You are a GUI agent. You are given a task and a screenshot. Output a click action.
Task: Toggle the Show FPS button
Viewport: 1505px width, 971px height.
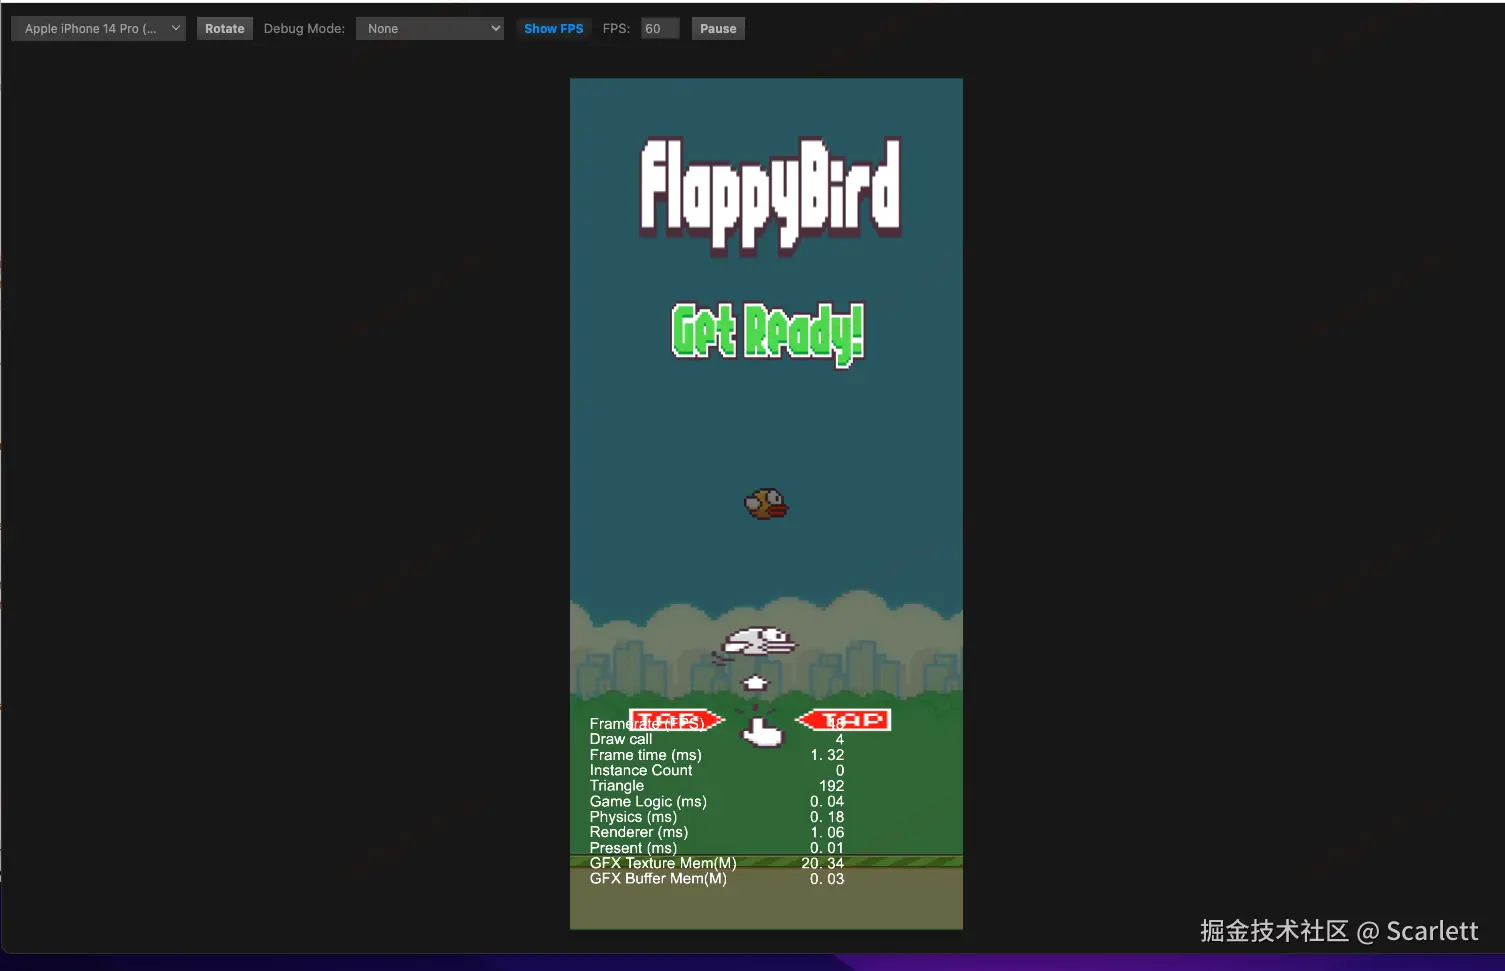pyautogui.click(x=553, y=29)
